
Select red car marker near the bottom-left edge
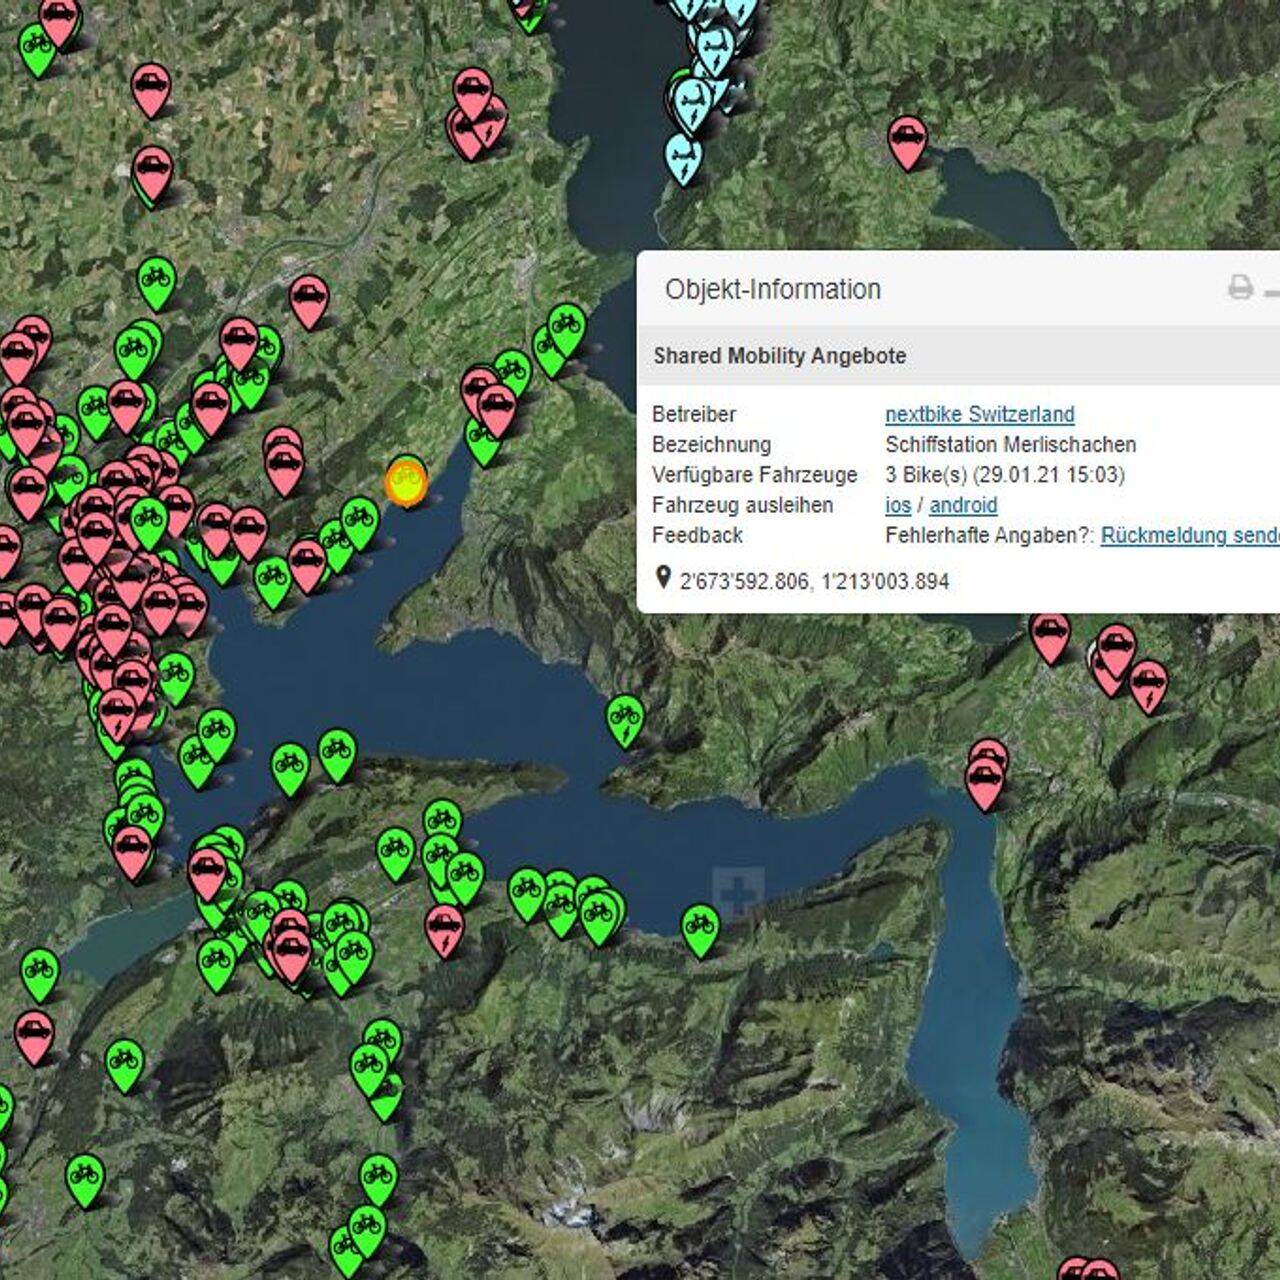[x=34, y=1038]
